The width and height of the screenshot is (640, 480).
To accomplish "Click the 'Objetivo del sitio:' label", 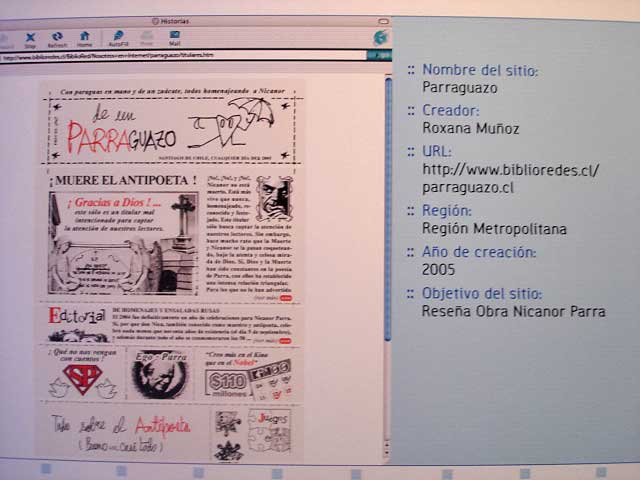I will (x=482, y=293).
